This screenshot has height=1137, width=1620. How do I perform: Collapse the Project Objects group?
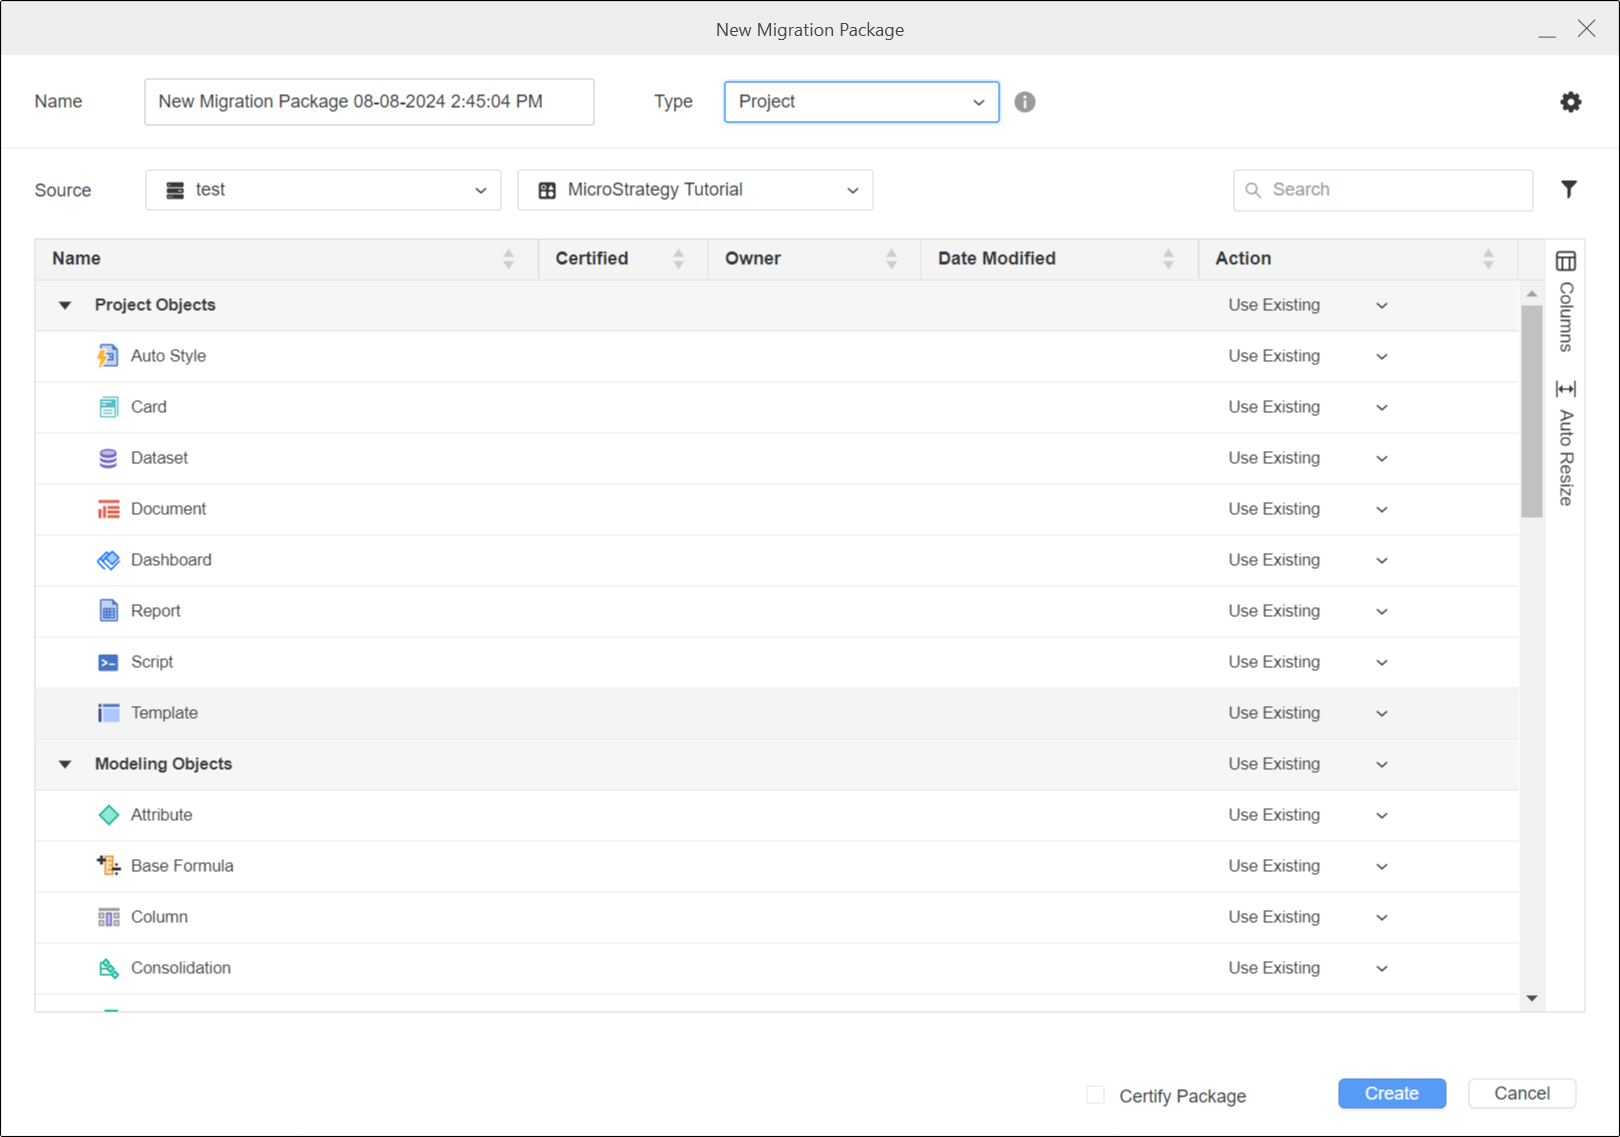[x=65, y=305]
